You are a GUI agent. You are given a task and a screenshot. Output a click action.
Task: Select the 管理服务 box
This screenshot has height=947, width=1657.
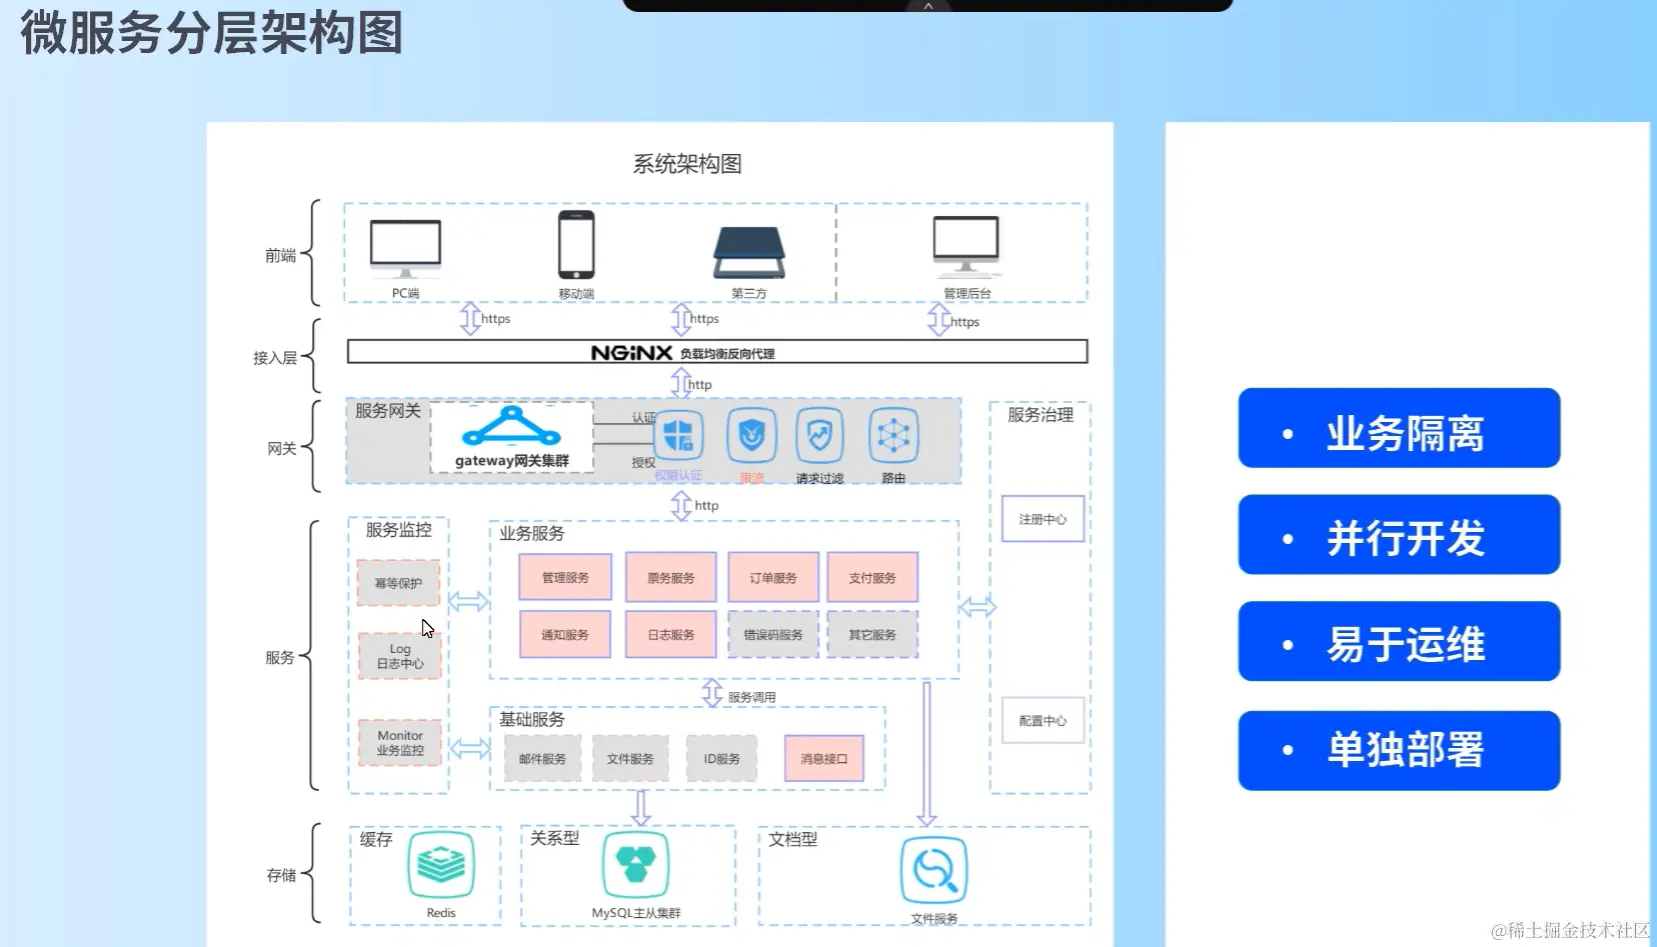565,578
